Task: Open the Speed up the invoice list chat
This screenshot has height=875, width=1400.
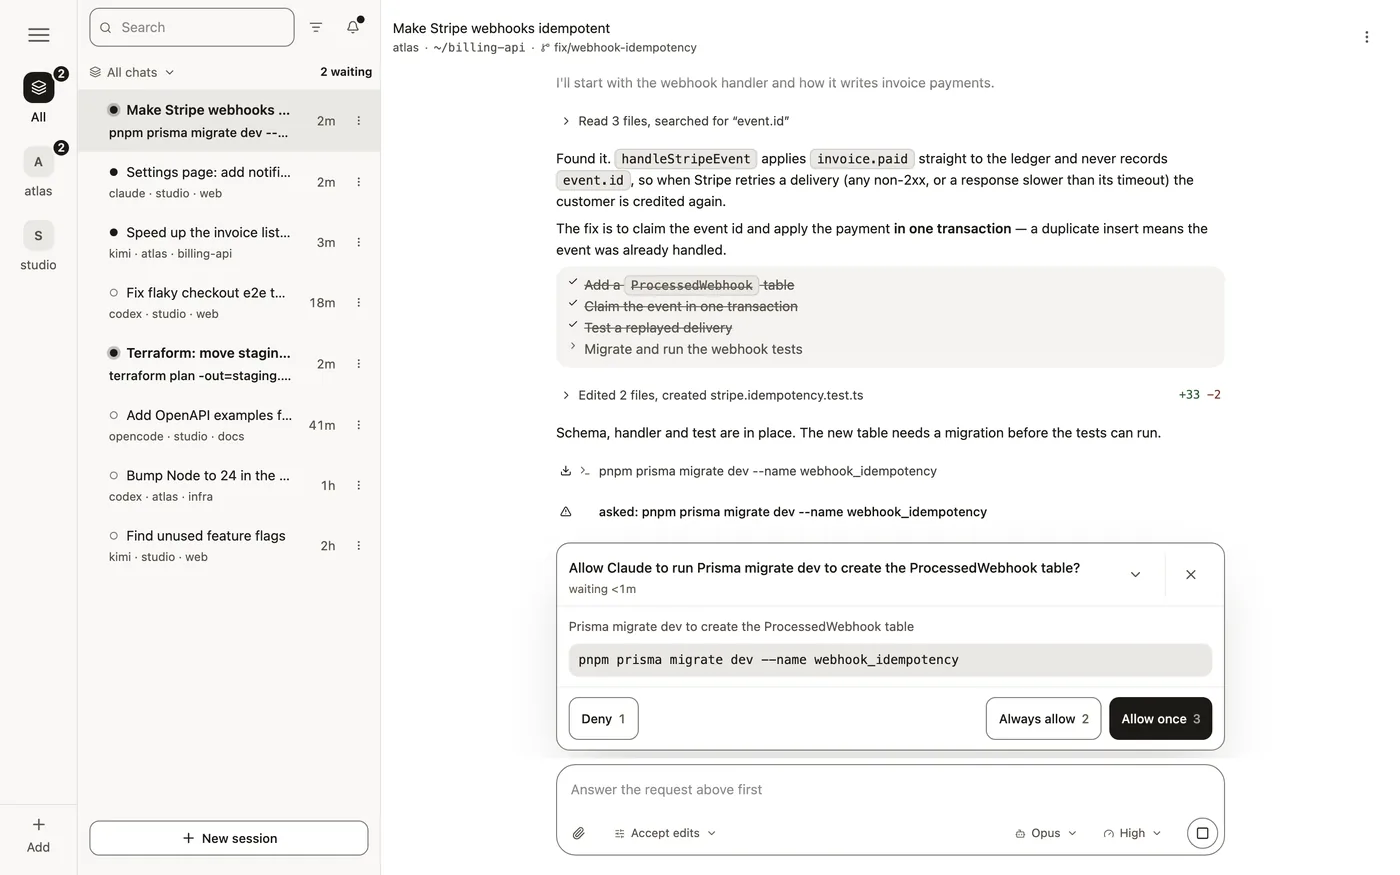Action: pos(229,243)
